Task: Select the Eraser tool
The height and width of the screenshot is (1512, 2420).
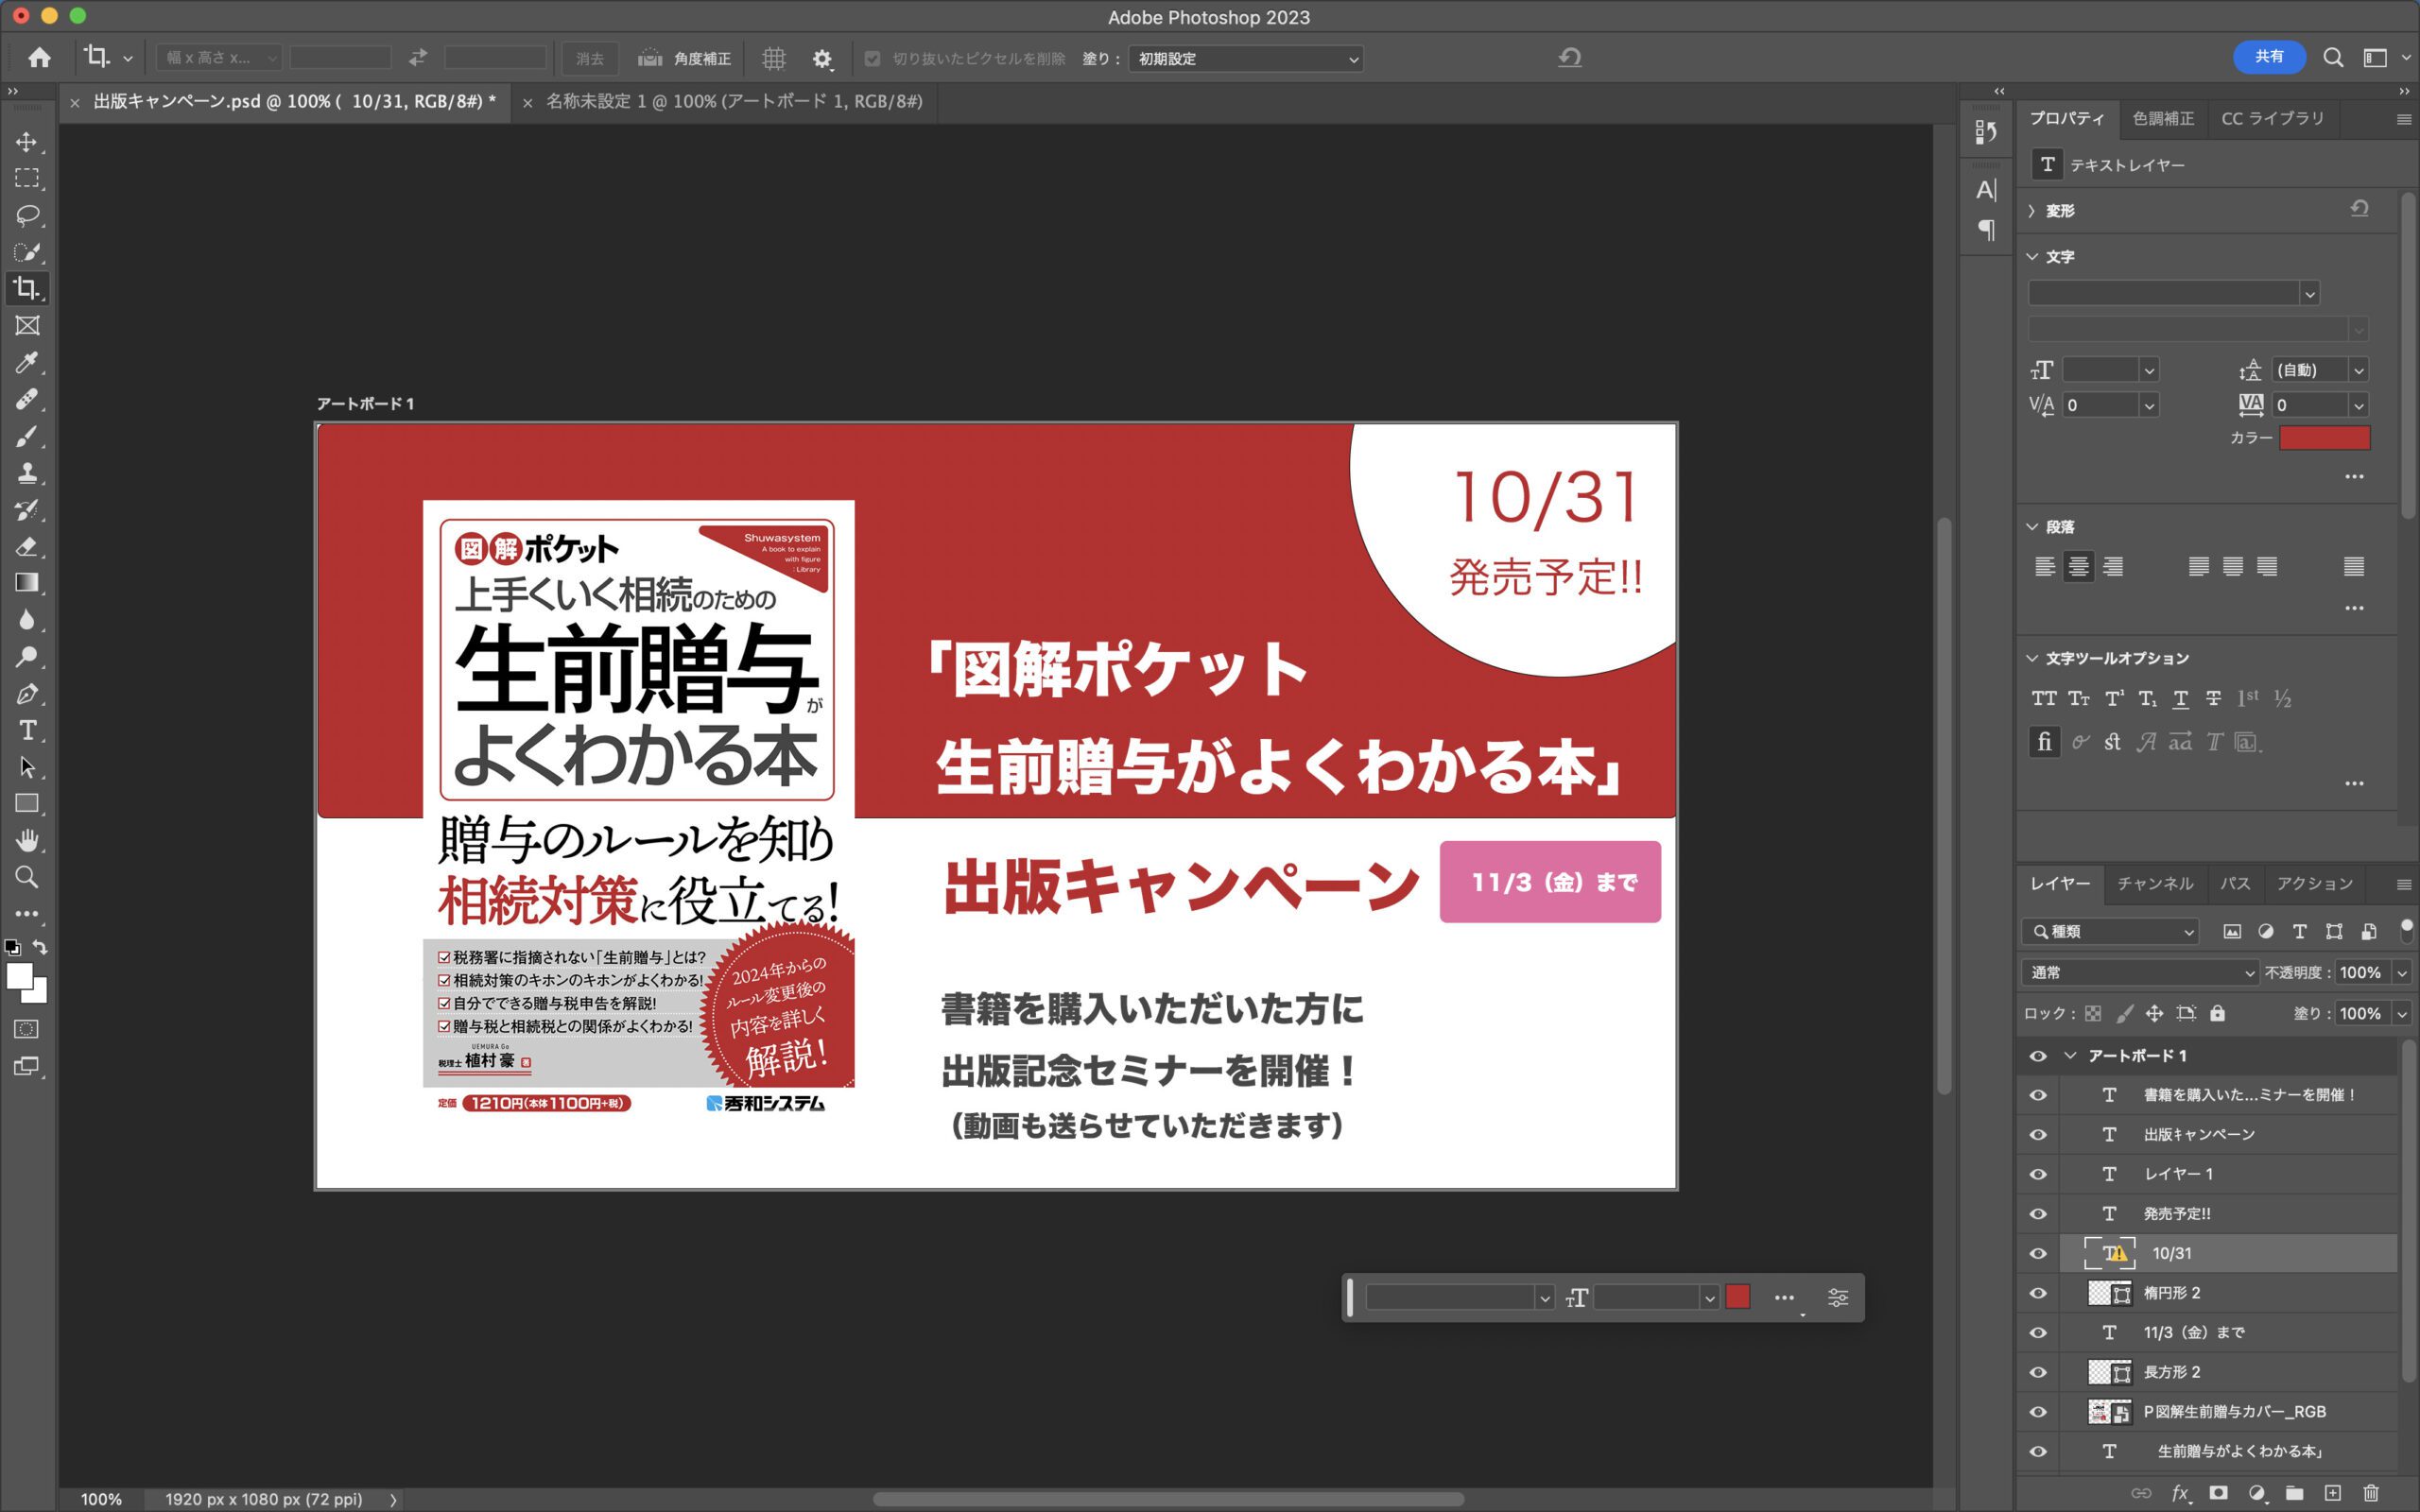Action: [27, 546]
